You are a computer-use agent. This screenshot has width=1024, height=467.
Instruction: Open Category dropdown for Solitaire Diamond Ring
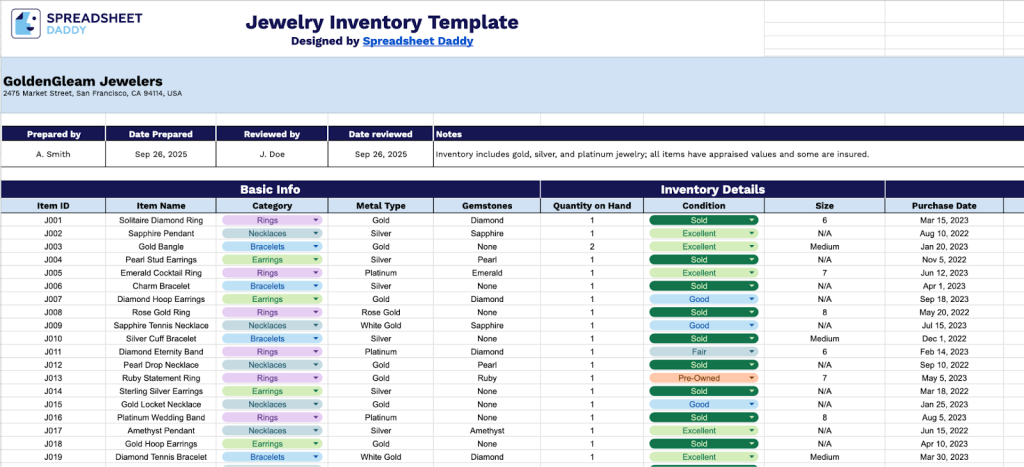pyautogui.click(x=317, y=220)
